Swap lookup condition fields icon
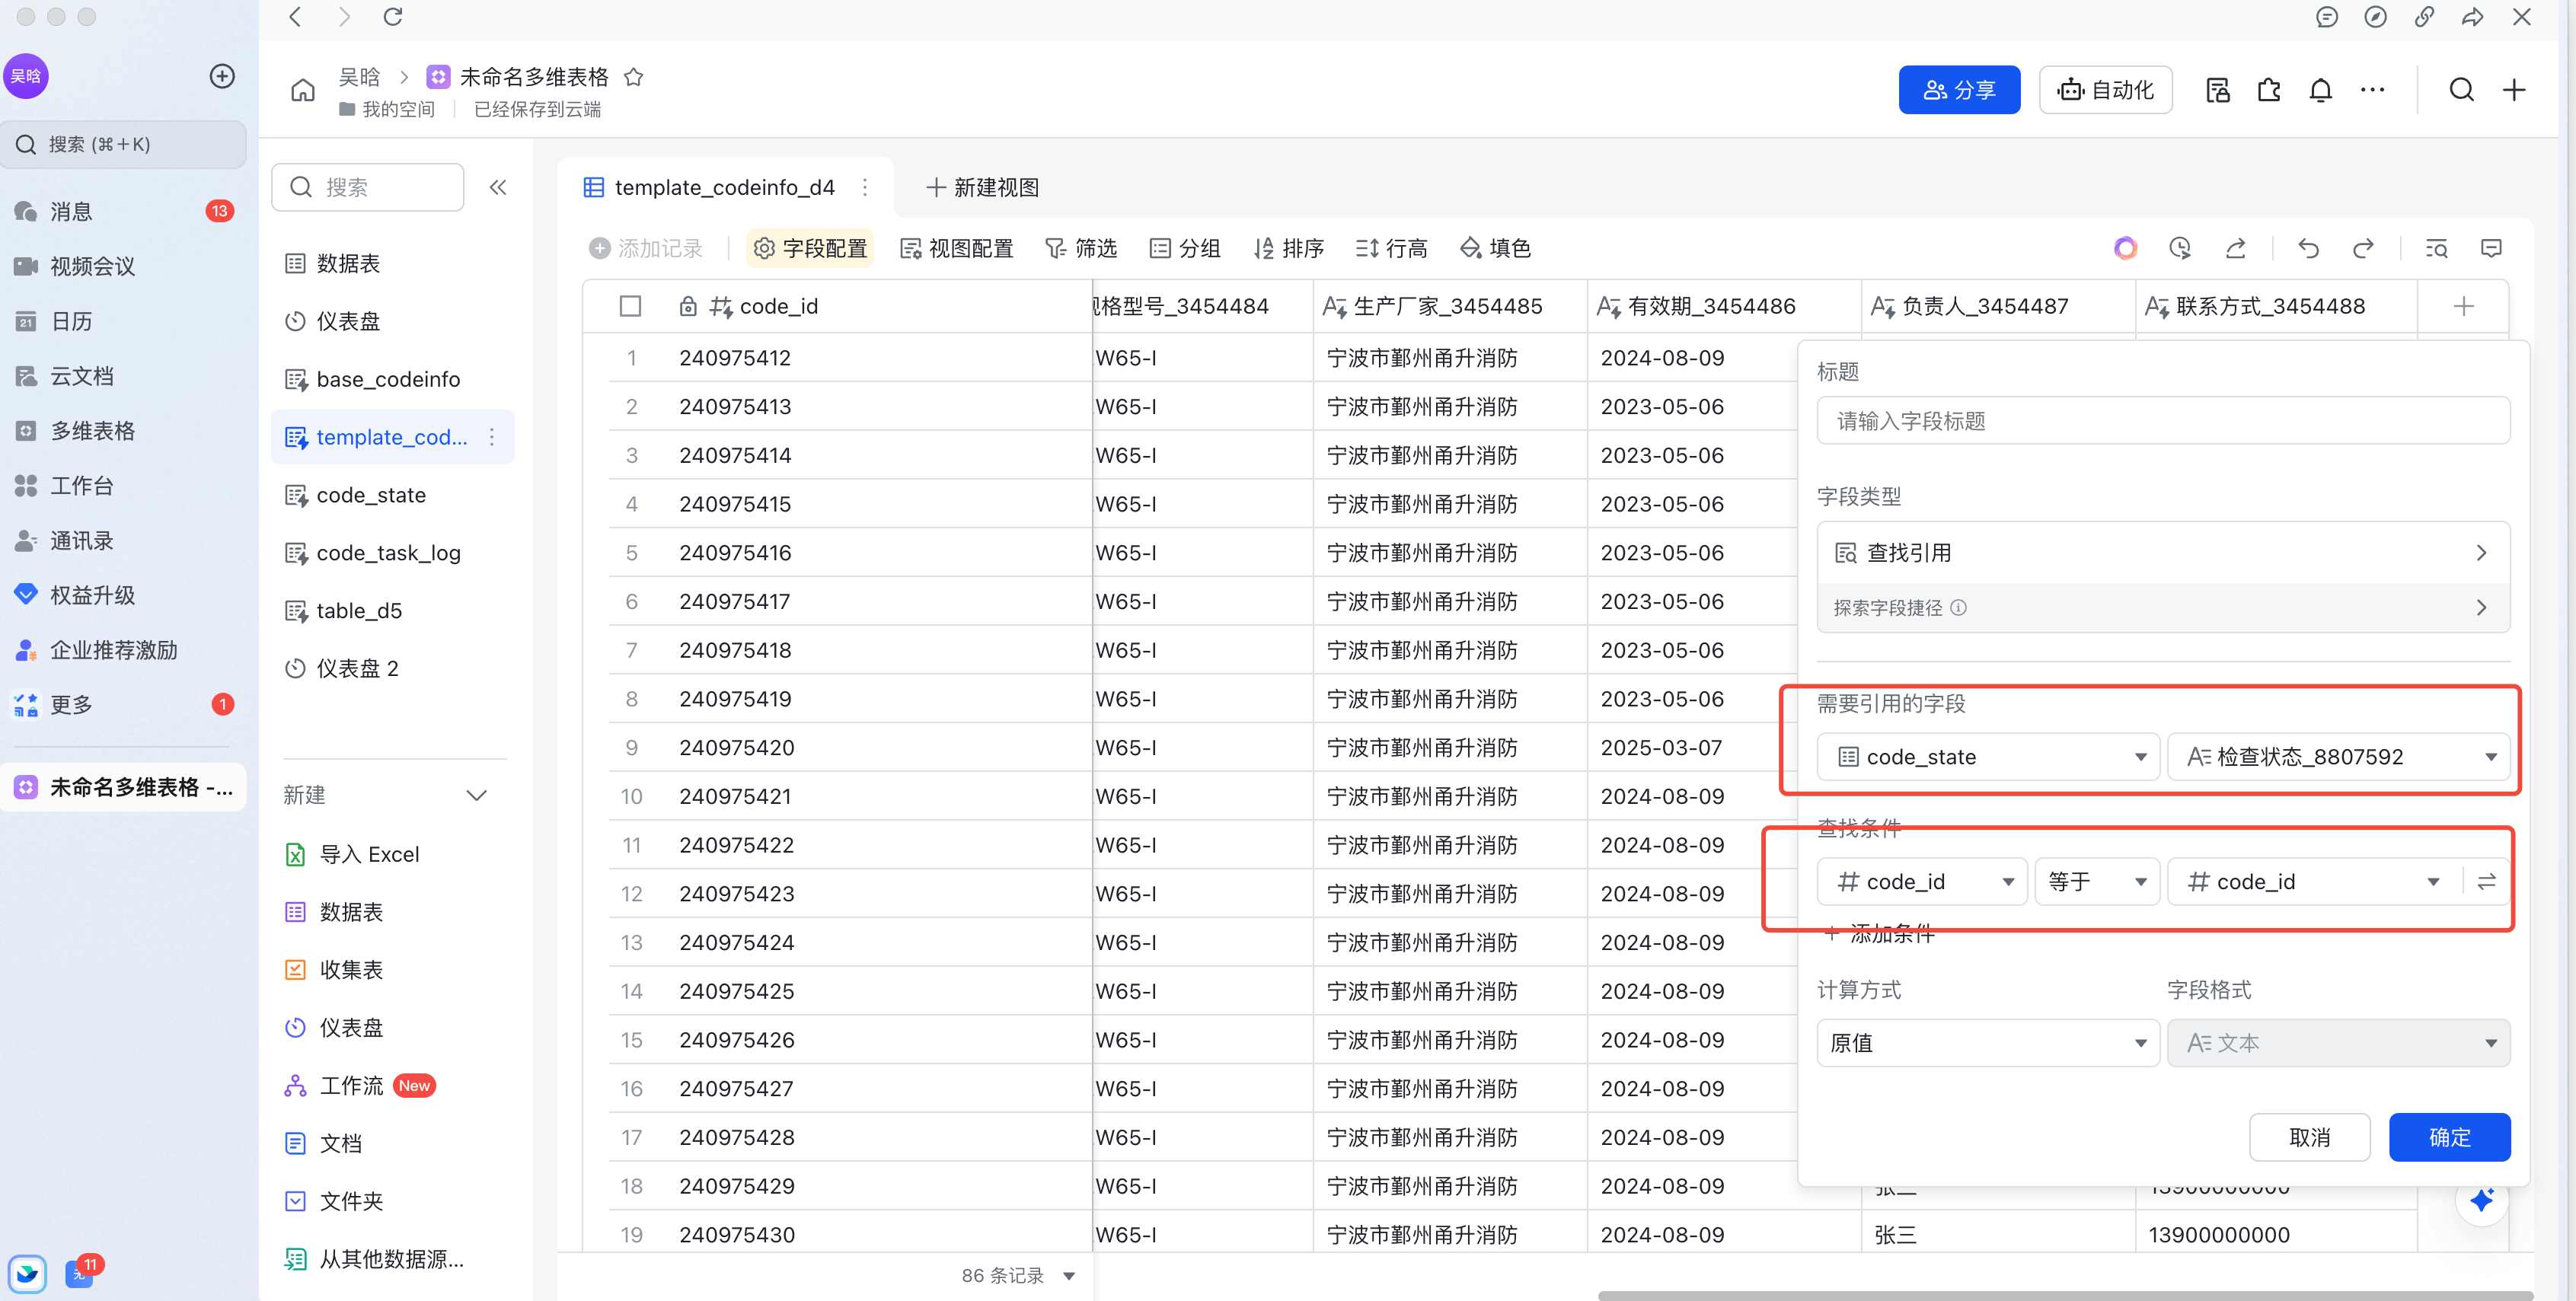Image resolution: width=2576 pixels, height=1301 pixels. tap(2486, 881)
